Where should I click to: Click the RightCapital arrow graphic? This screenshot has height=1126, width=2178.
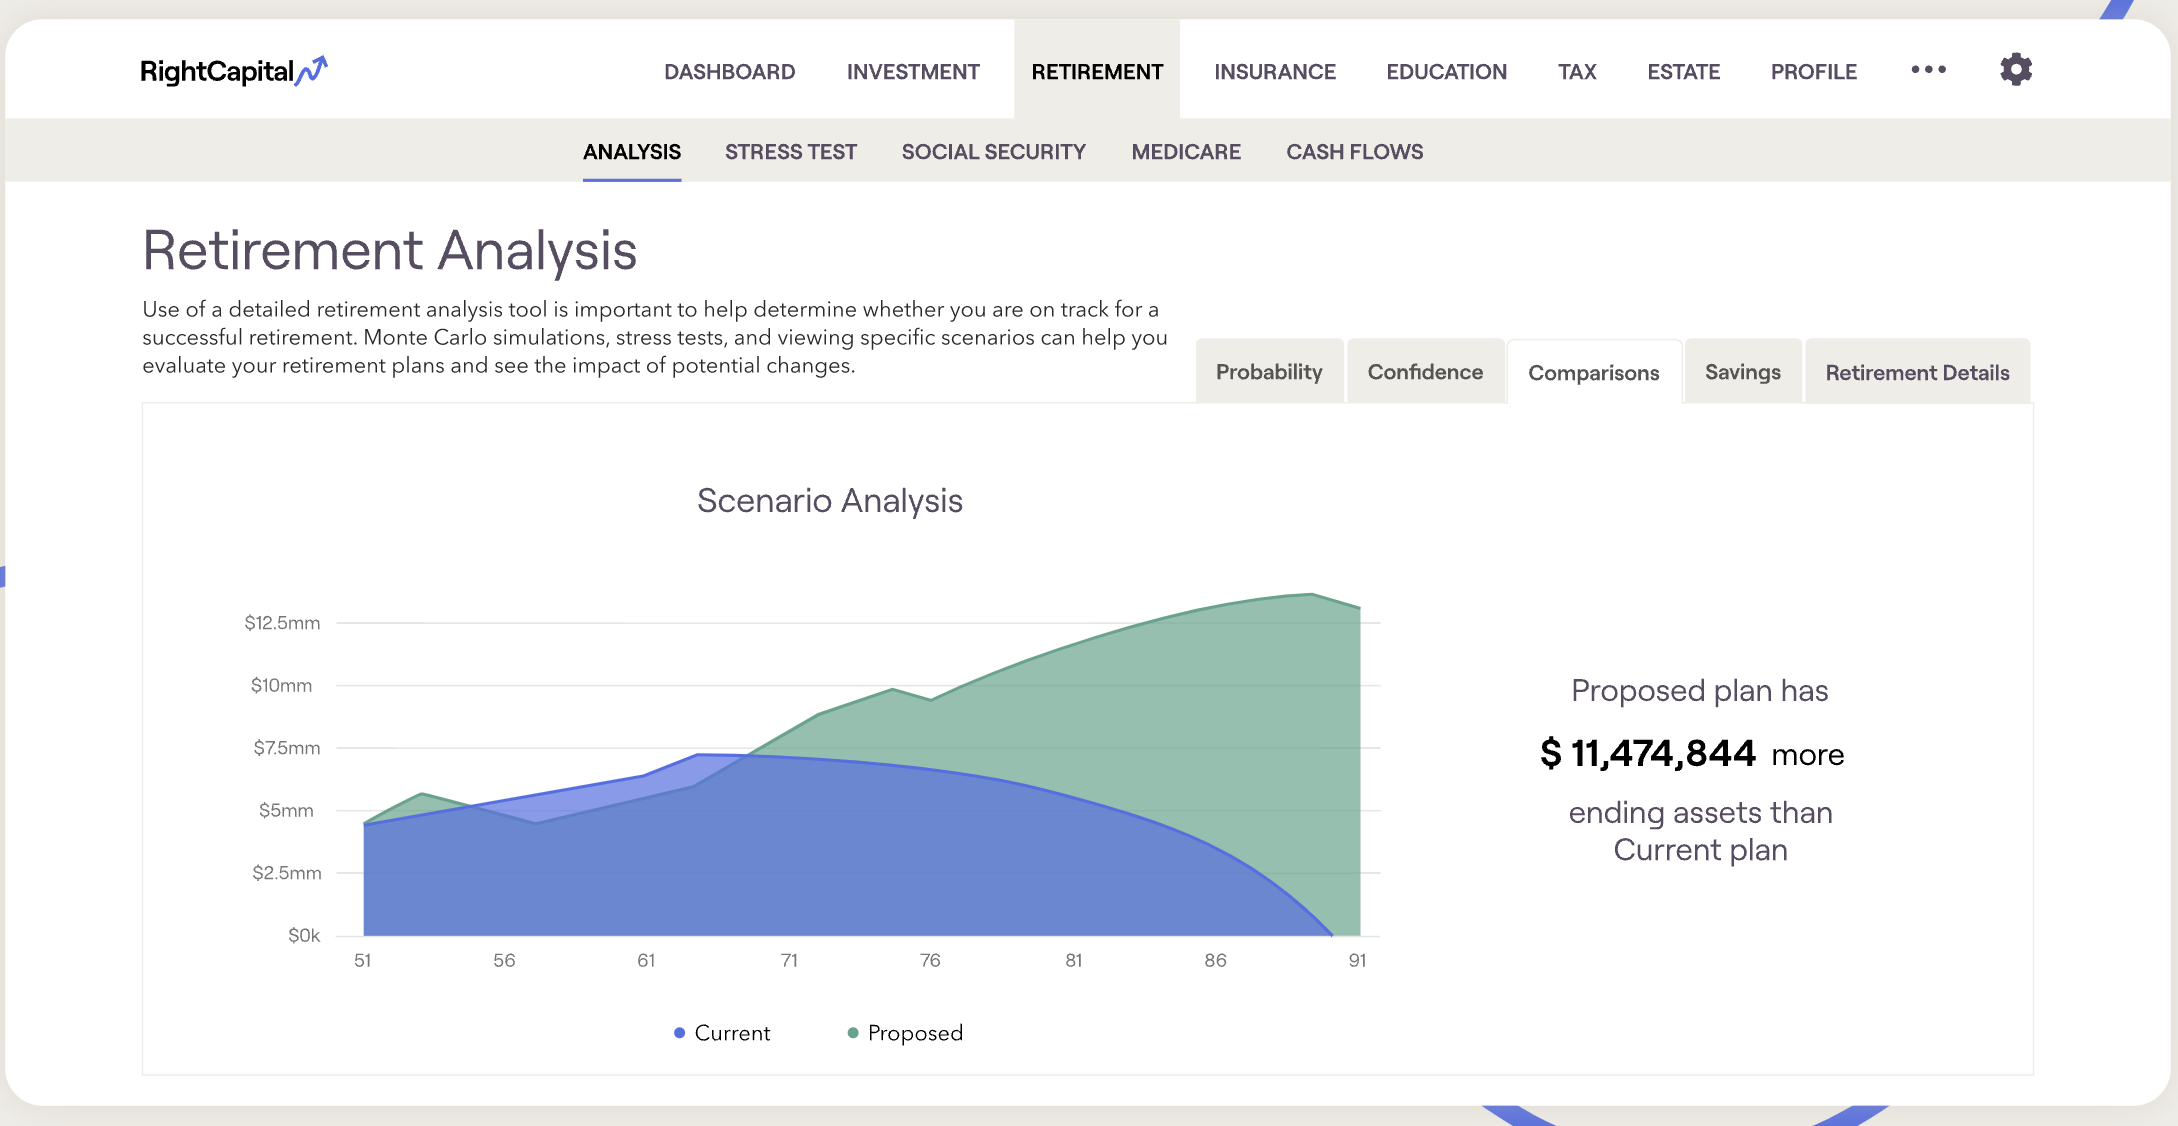click(x=311, y=66)
